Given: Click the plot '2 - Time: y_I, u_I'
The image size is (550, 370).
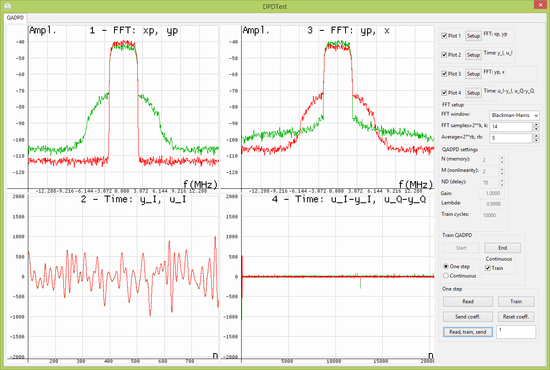Looking at the screenshot, I should point(113,277).
